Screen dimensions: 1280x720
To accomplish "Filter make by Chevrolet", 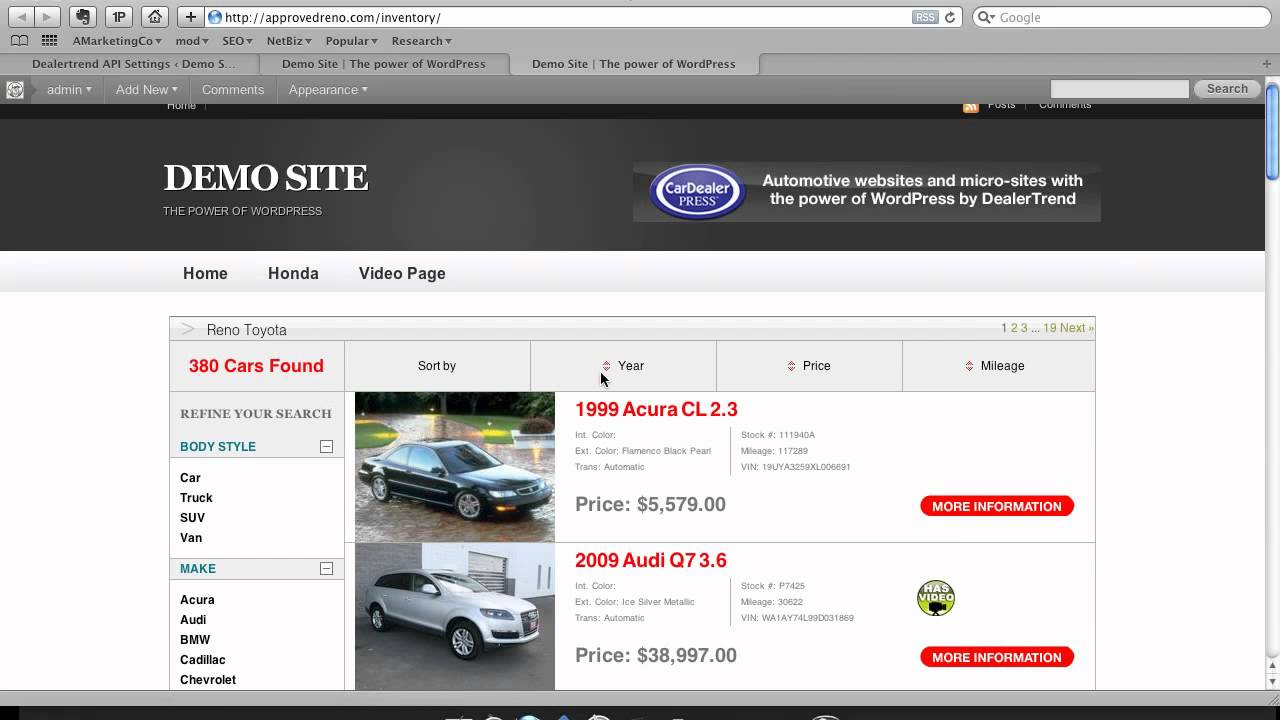I will point(208,680).
